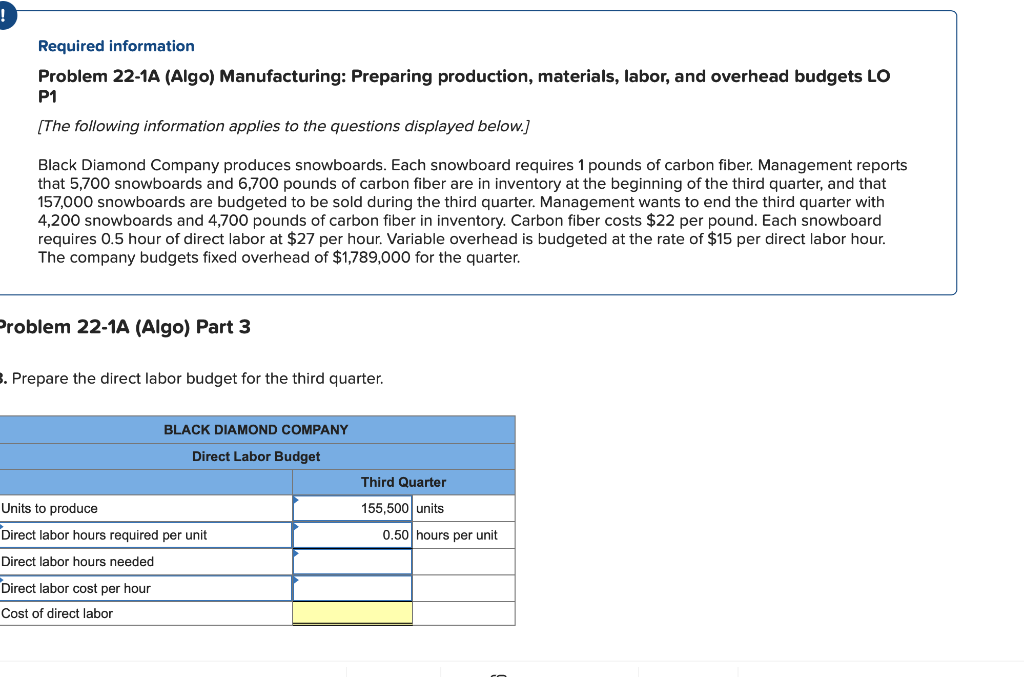Click the hours per unit label cell
Screen dimensions: 1024x677
(x=455, y=534)
